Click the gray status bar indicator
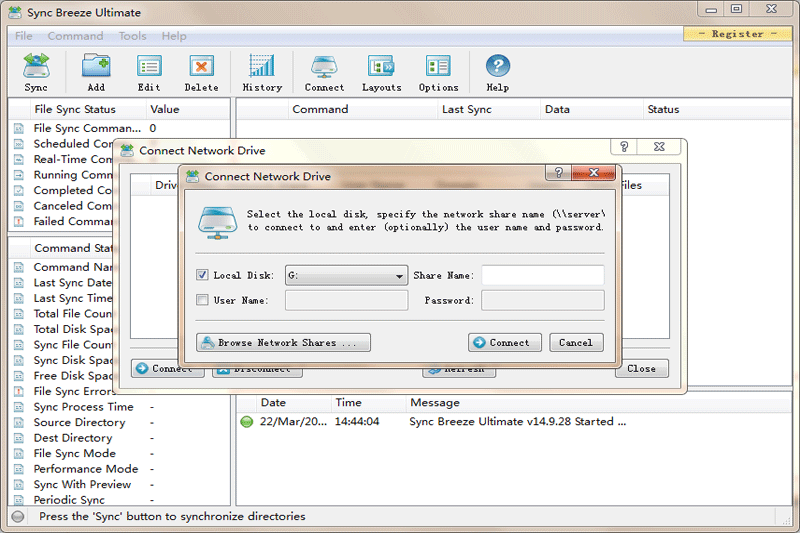Image resolution: width=800 pixels, height=533 pixels. 18,516
